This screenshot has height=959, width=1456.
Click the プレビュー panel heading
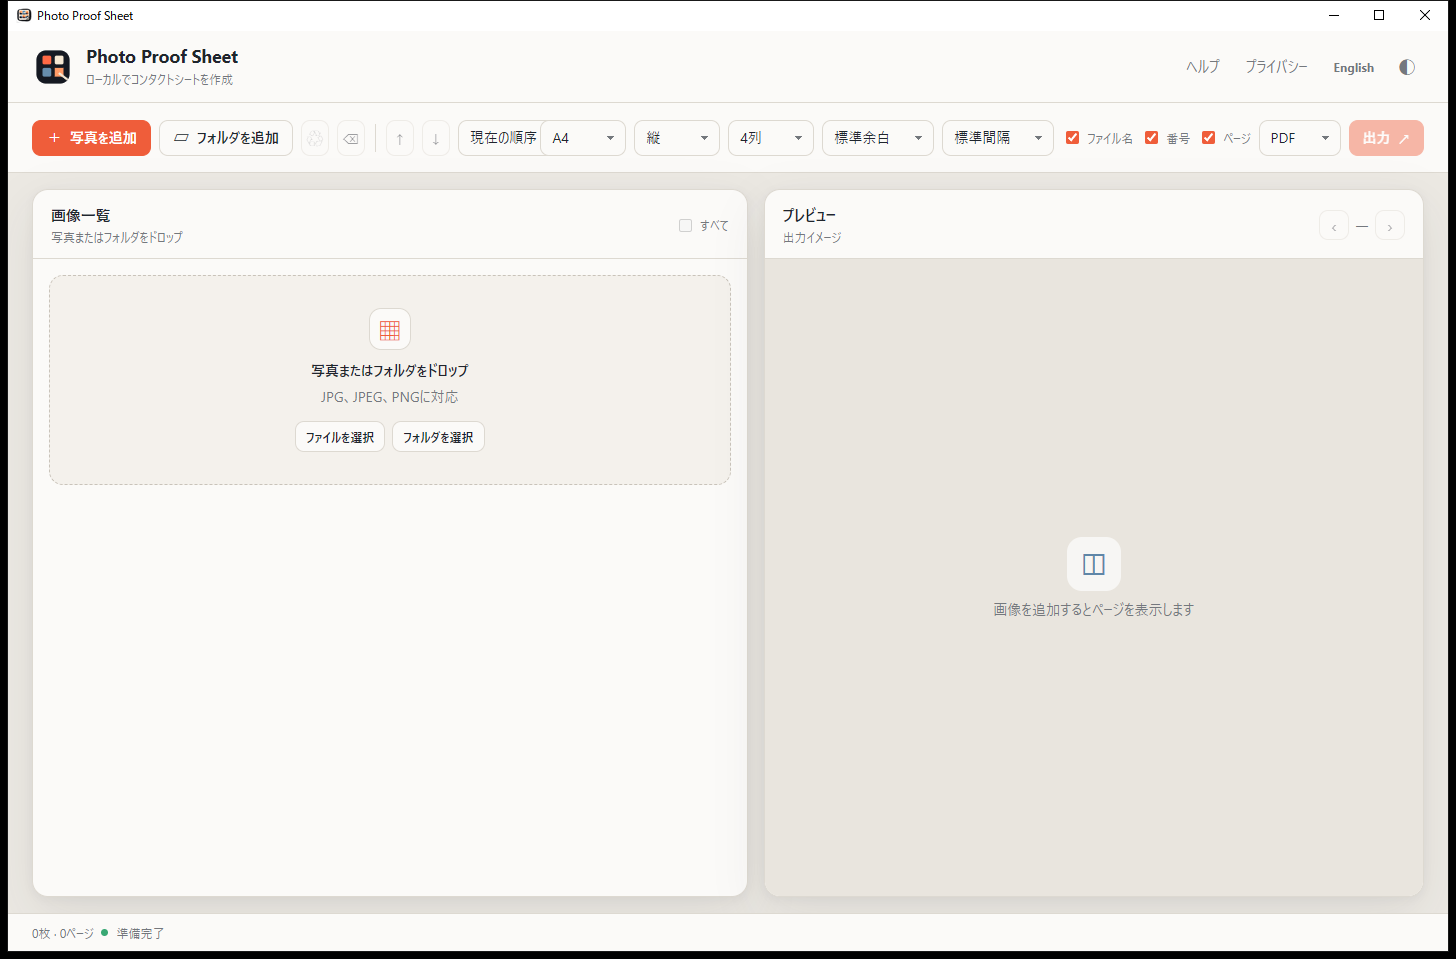(x=809, y=215)
